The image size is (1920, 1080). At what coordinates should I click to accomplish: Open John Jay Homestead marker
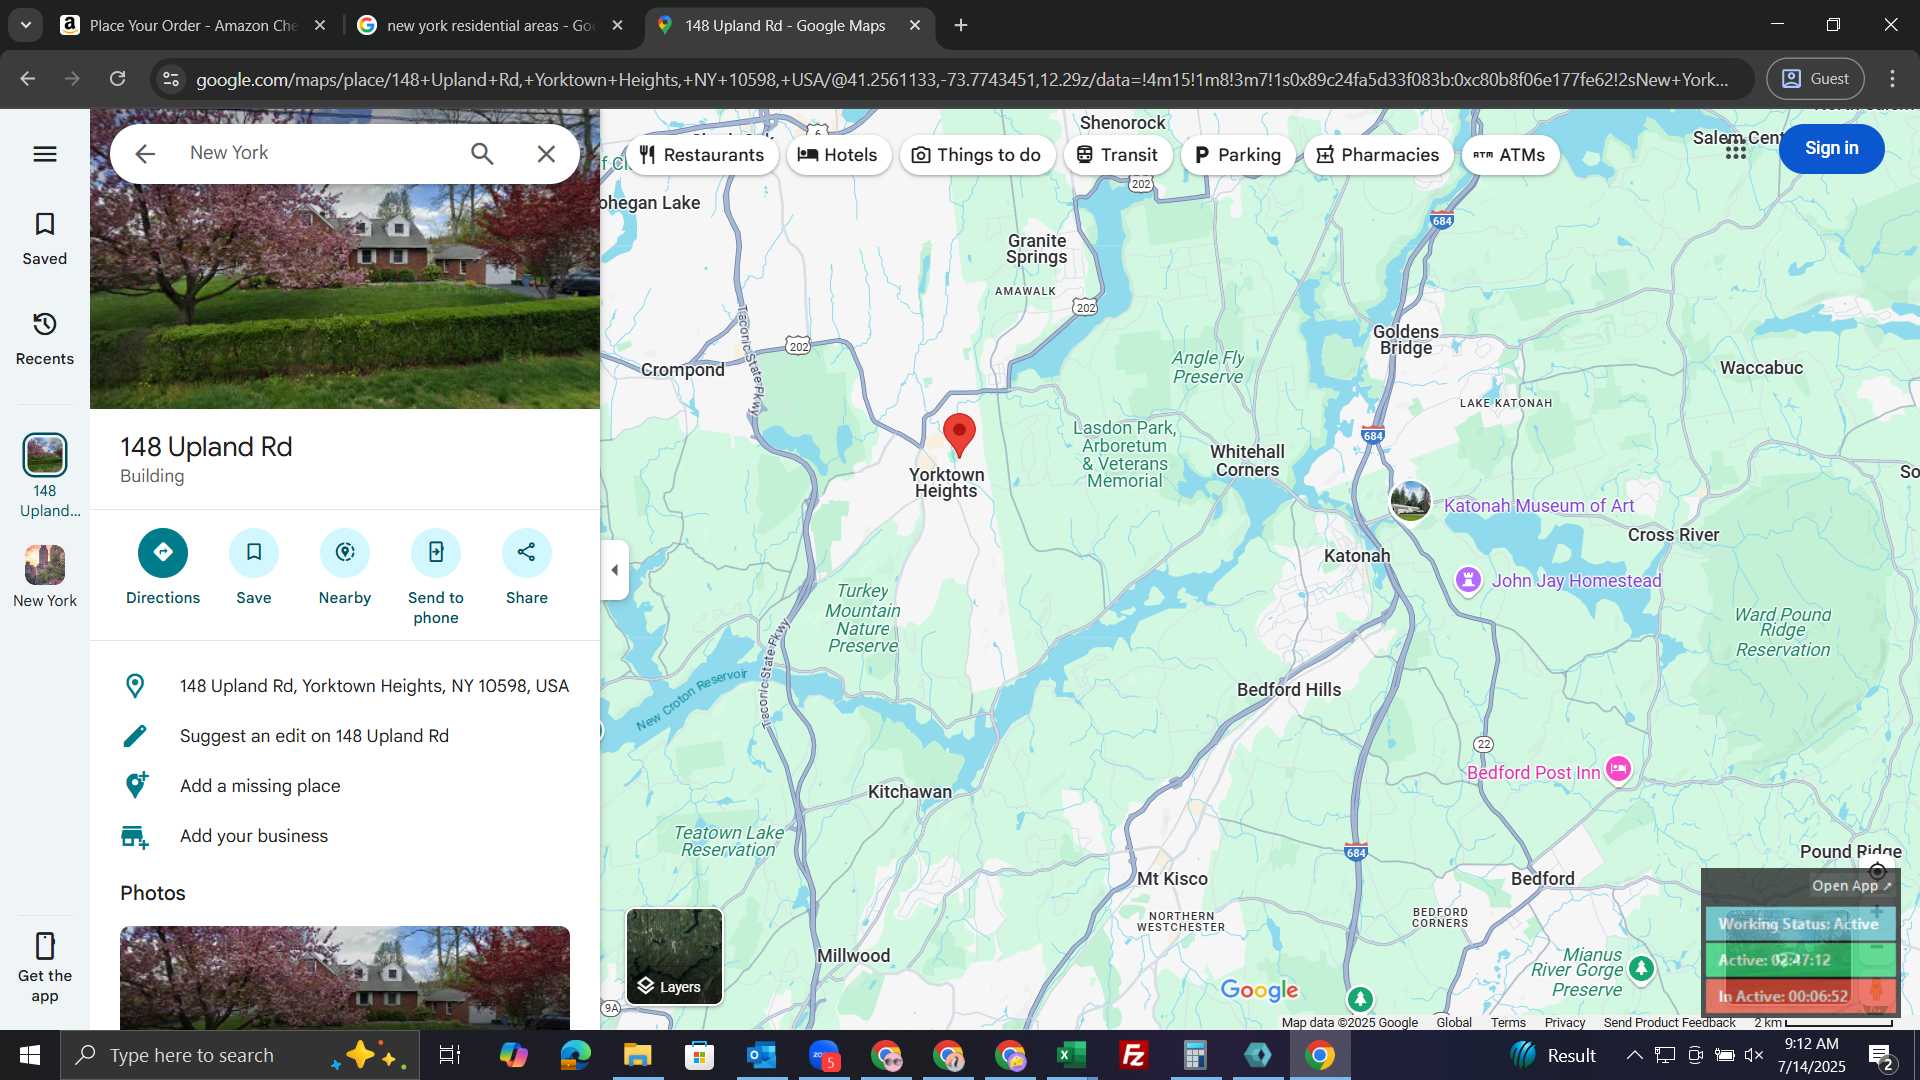click(1468, 579)
